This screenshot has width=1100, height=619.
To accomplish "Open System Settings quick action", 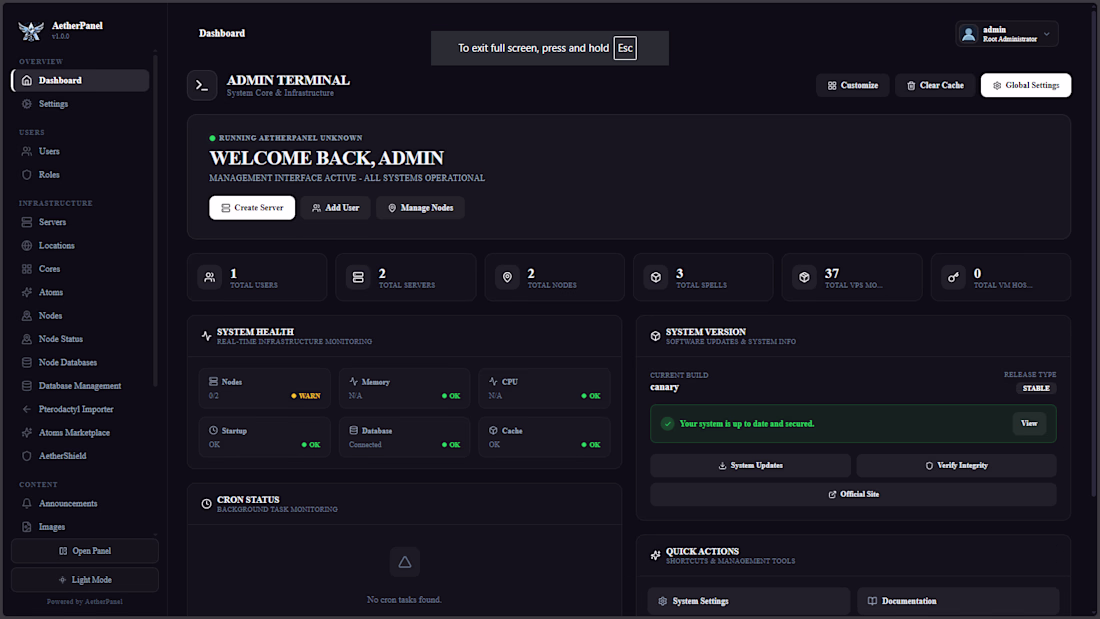I will pyautogui.click(x=749, y=601).
